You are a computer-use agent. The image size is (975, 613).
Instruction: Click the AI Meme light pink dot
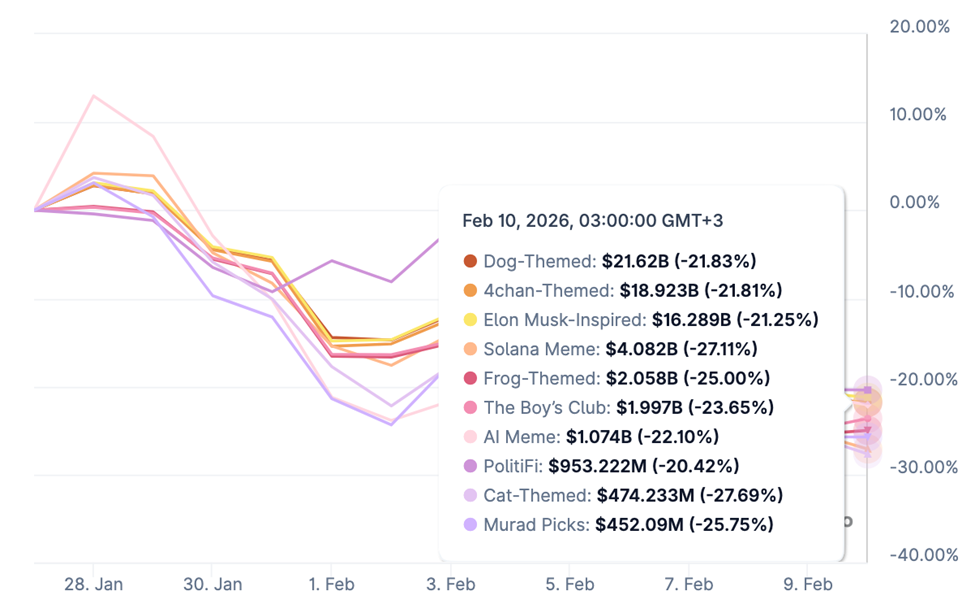click(x=470, y=437)
